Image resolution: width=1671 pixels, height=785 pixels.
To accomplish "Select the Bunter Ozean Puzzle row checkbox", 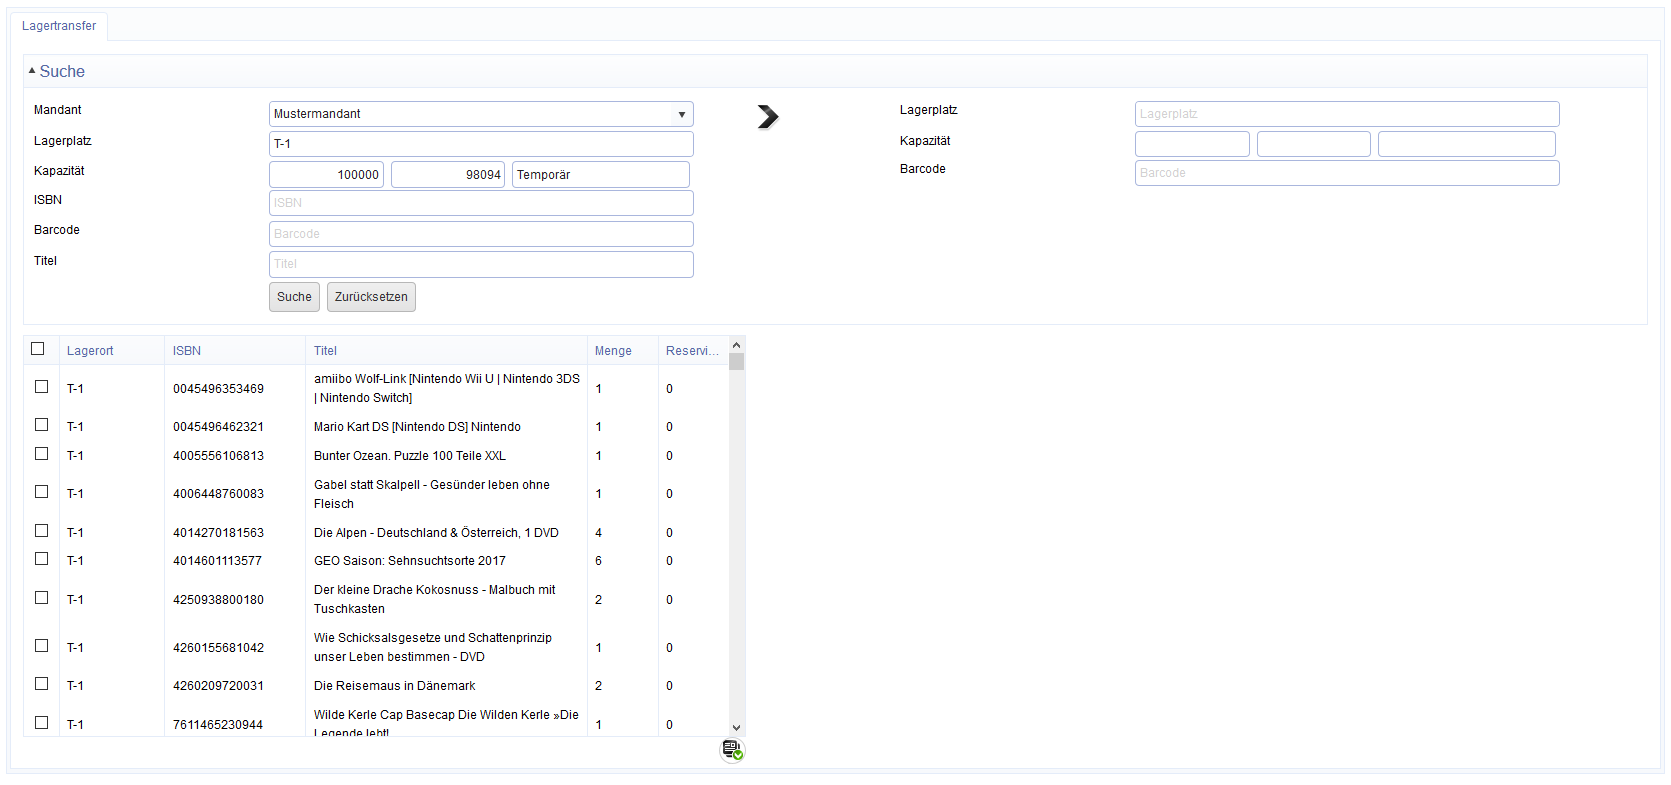I will 42,454.
